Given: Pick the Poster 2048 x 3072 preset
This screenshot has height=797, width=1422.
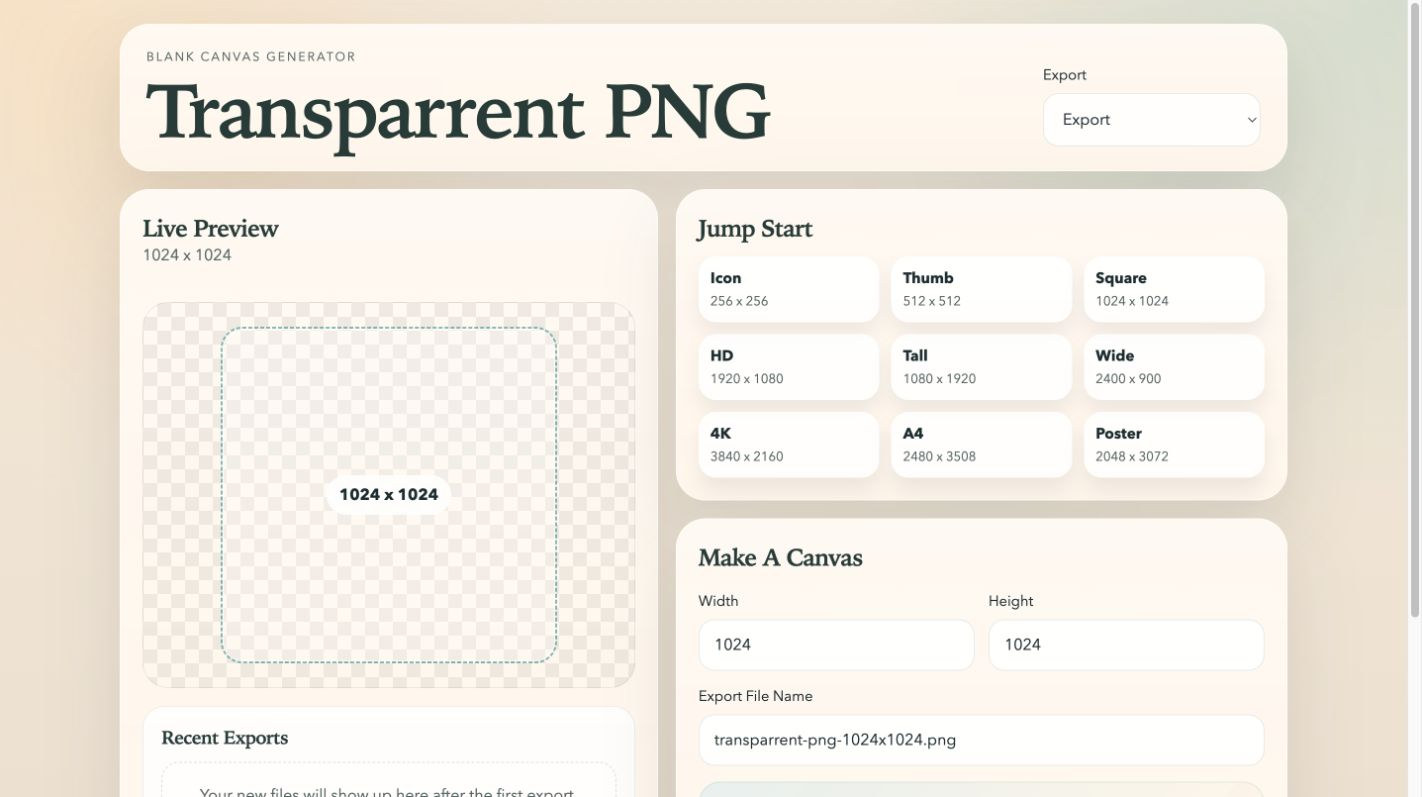Looking at the screenshot, I should [x=1174, y=445].
